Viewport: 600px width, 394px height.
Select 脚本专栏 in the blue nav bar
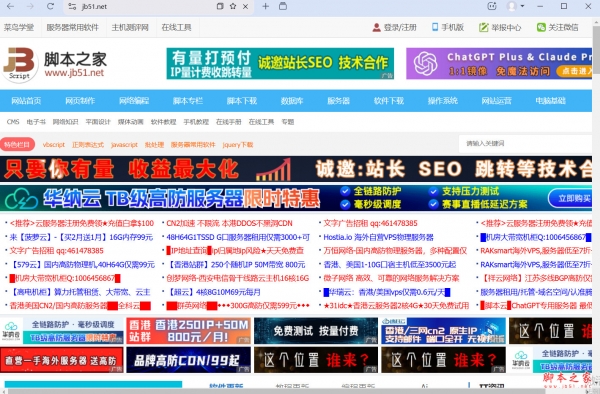(188, 101)
